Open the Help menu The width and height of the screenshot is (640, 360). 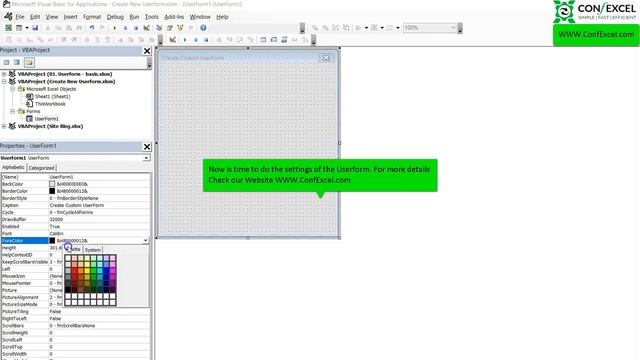[x=222, y=17]
